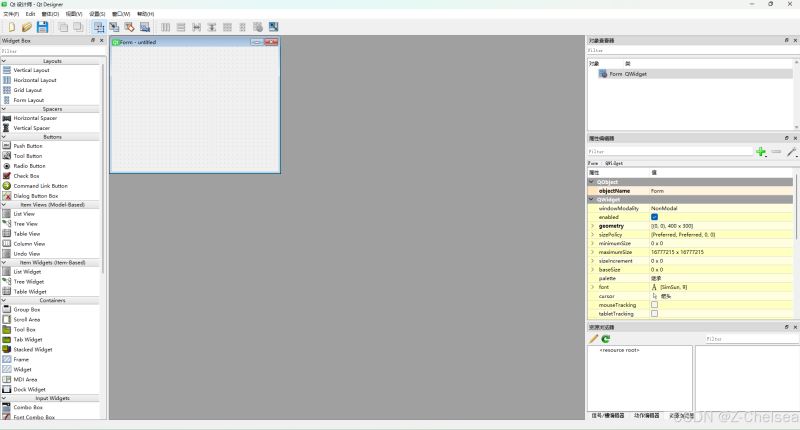This screenshot has height=430, width=800.
Task: Open the Settings (S) menu
Action: point(97,14)
